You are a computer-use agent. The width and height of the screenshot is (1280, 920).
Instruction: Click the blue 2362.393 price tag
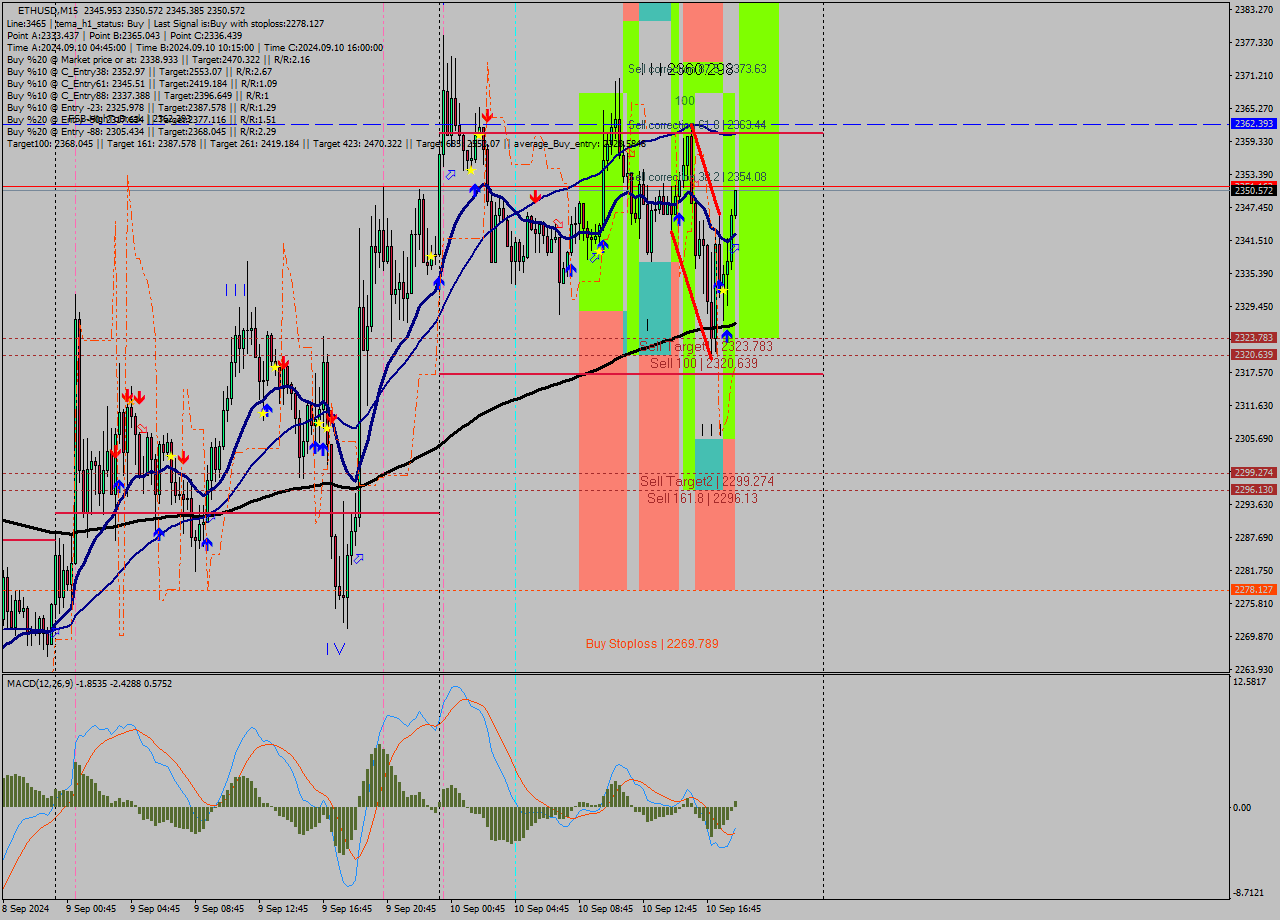click(1253, 124)
